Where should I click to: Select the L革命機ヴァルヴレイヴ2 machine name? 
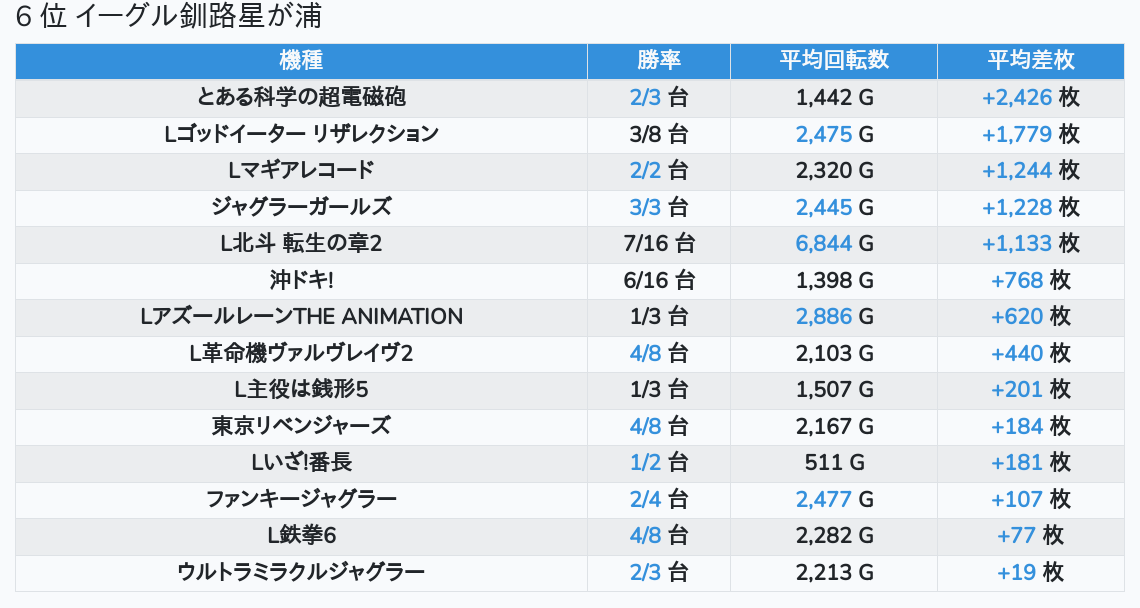301,353
